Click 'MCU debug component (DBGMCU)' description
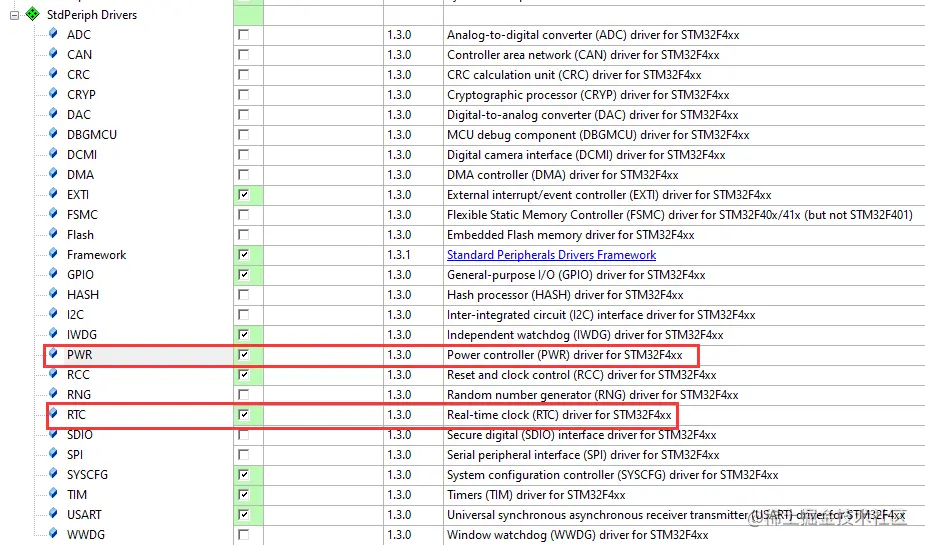 click(x=598, y=135)
